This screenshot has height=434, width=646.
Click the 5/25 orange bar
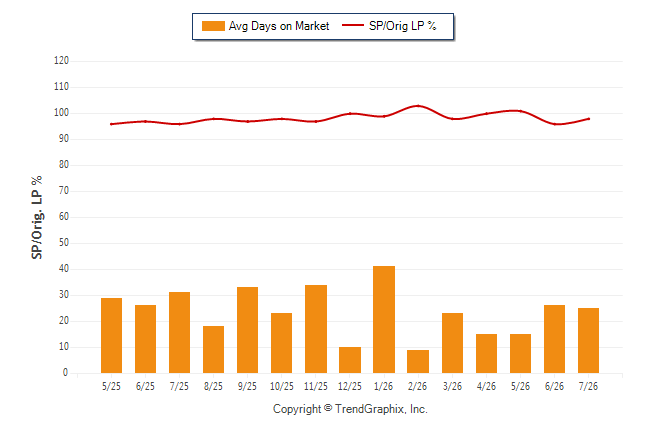click(111, 335)
